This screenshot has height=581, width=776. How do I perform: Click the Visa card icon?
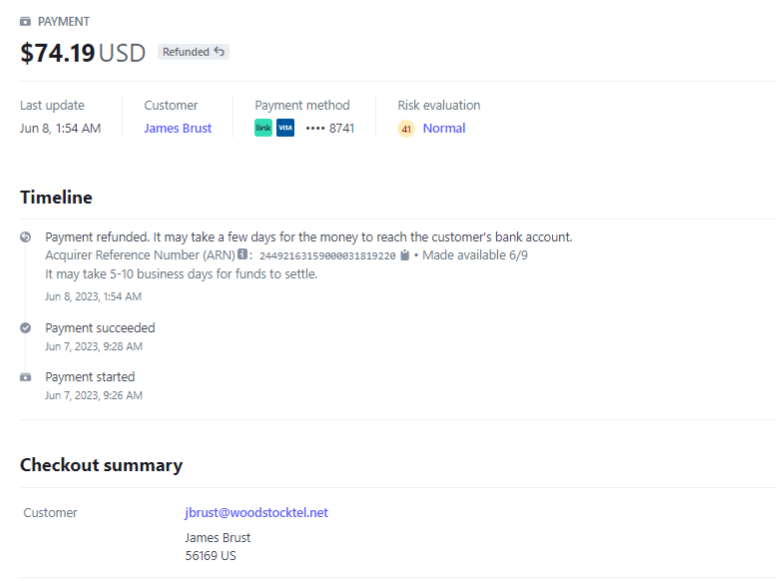(x=285, y=128)
